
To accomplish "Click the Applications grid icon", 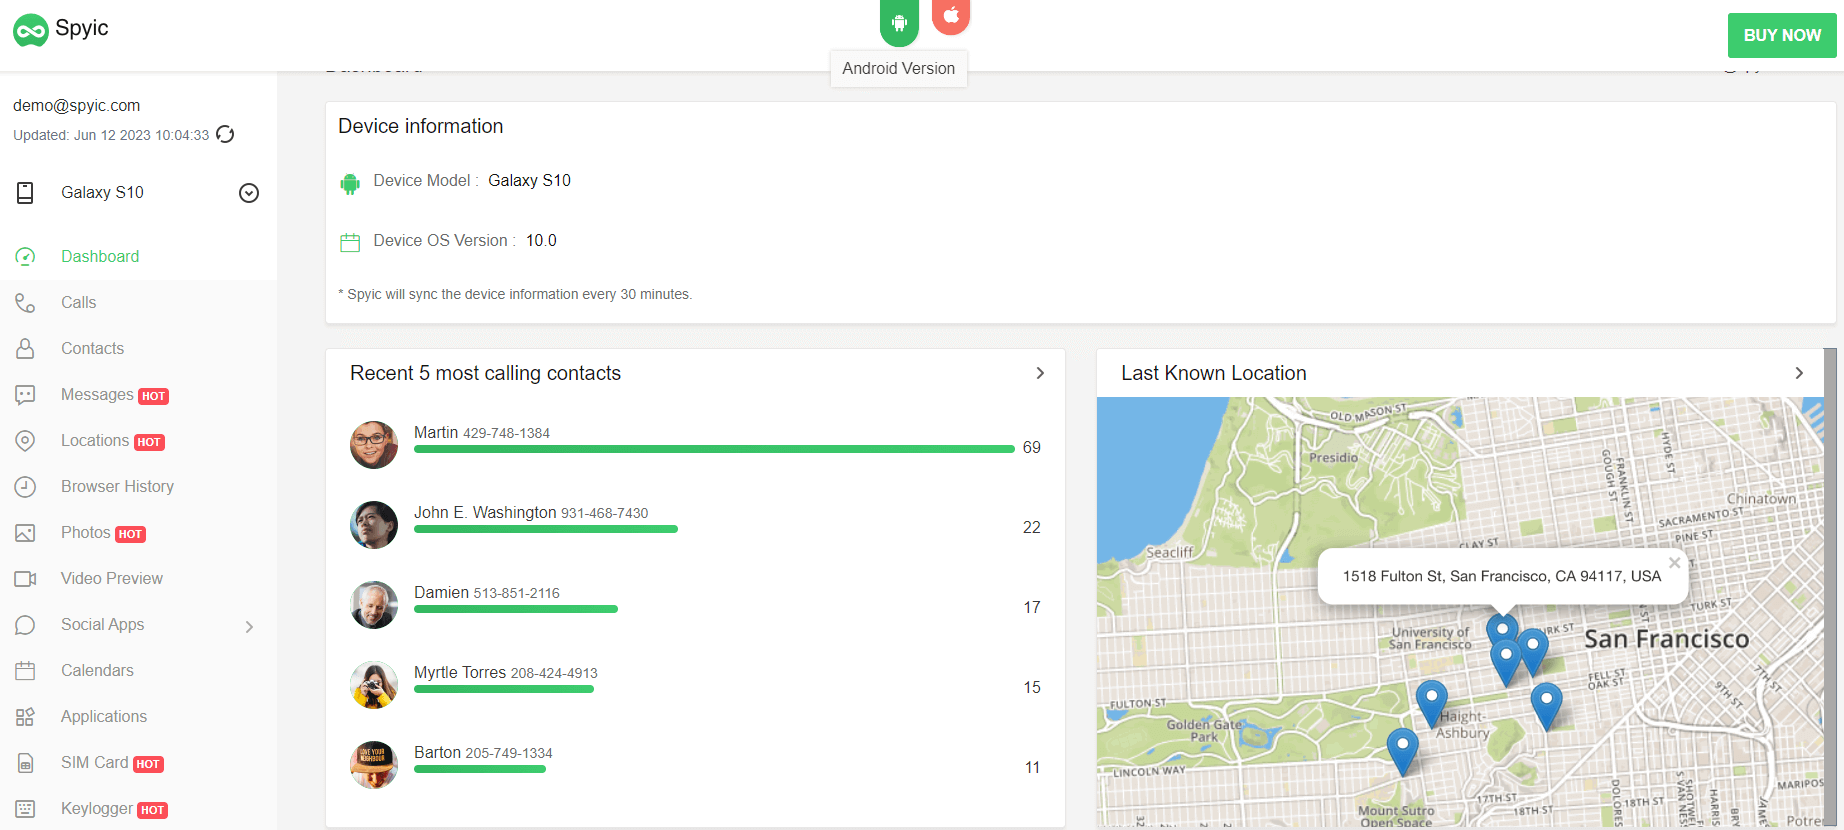I will pyautogui.click(x=25, y=717).
